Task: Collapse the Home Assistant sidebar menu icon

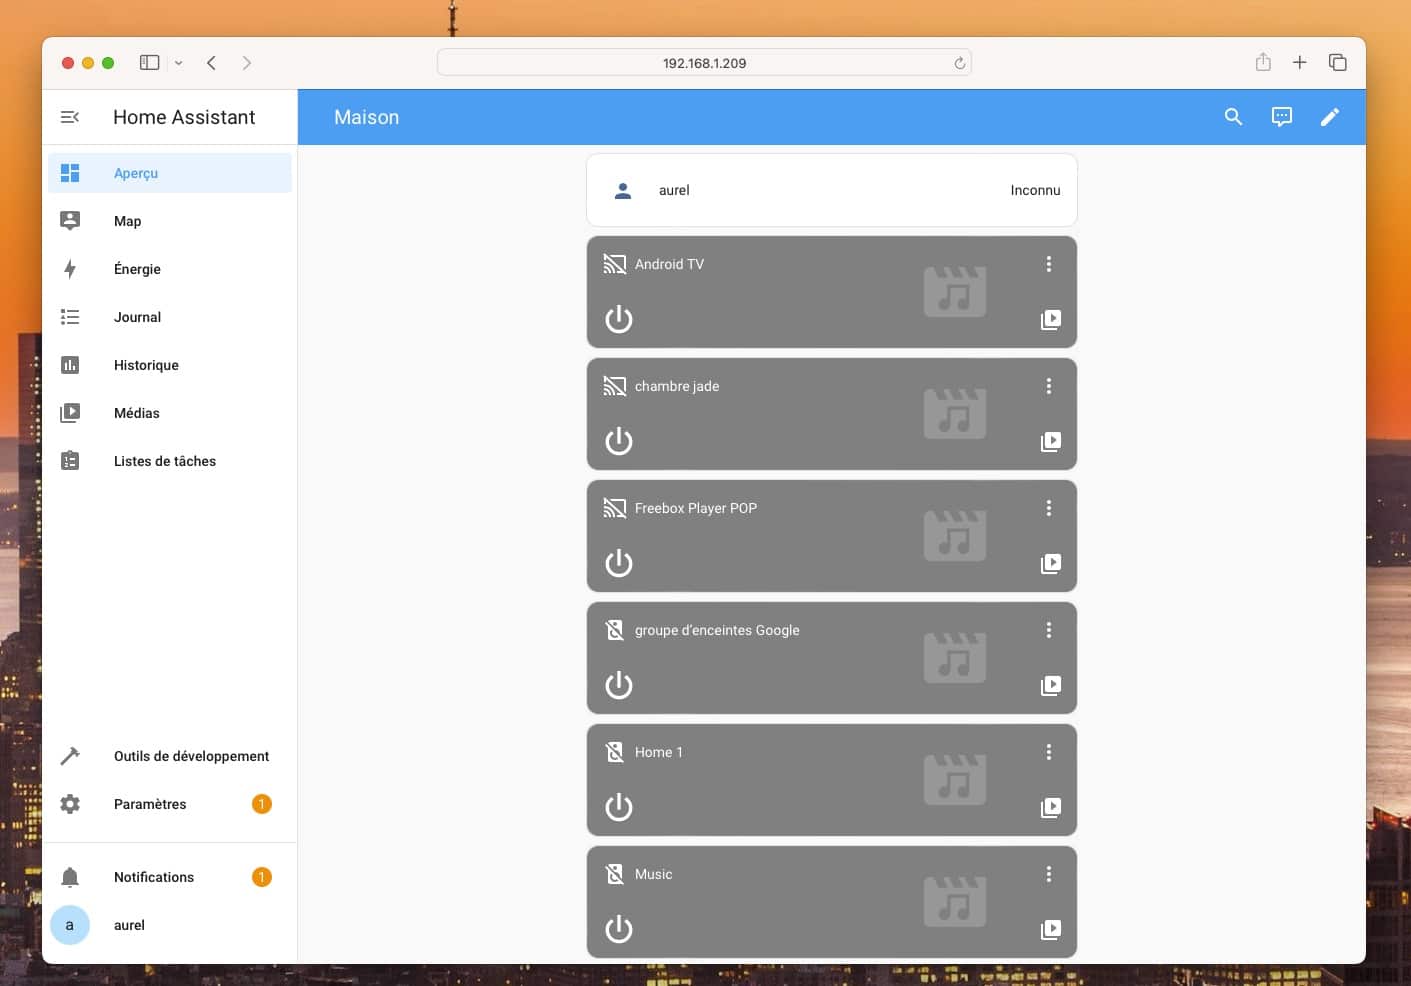Action: (70, 117)
